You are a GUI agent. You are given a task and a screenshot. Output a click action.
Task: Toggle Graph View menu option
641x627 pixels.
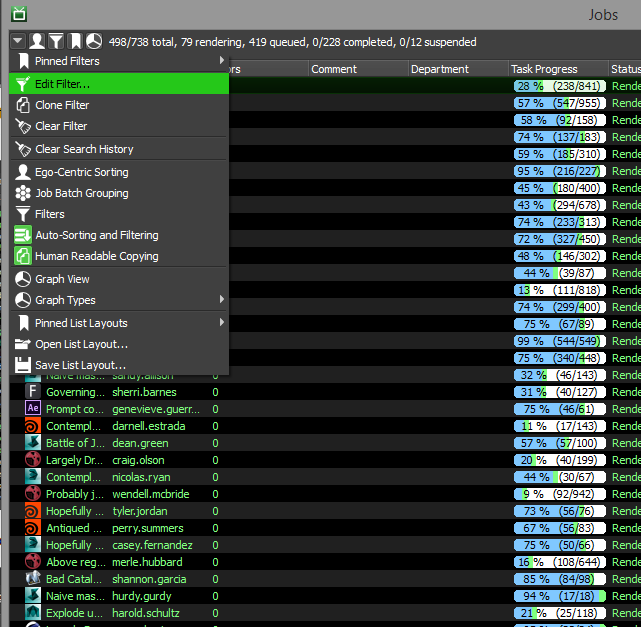coord(119,279)
